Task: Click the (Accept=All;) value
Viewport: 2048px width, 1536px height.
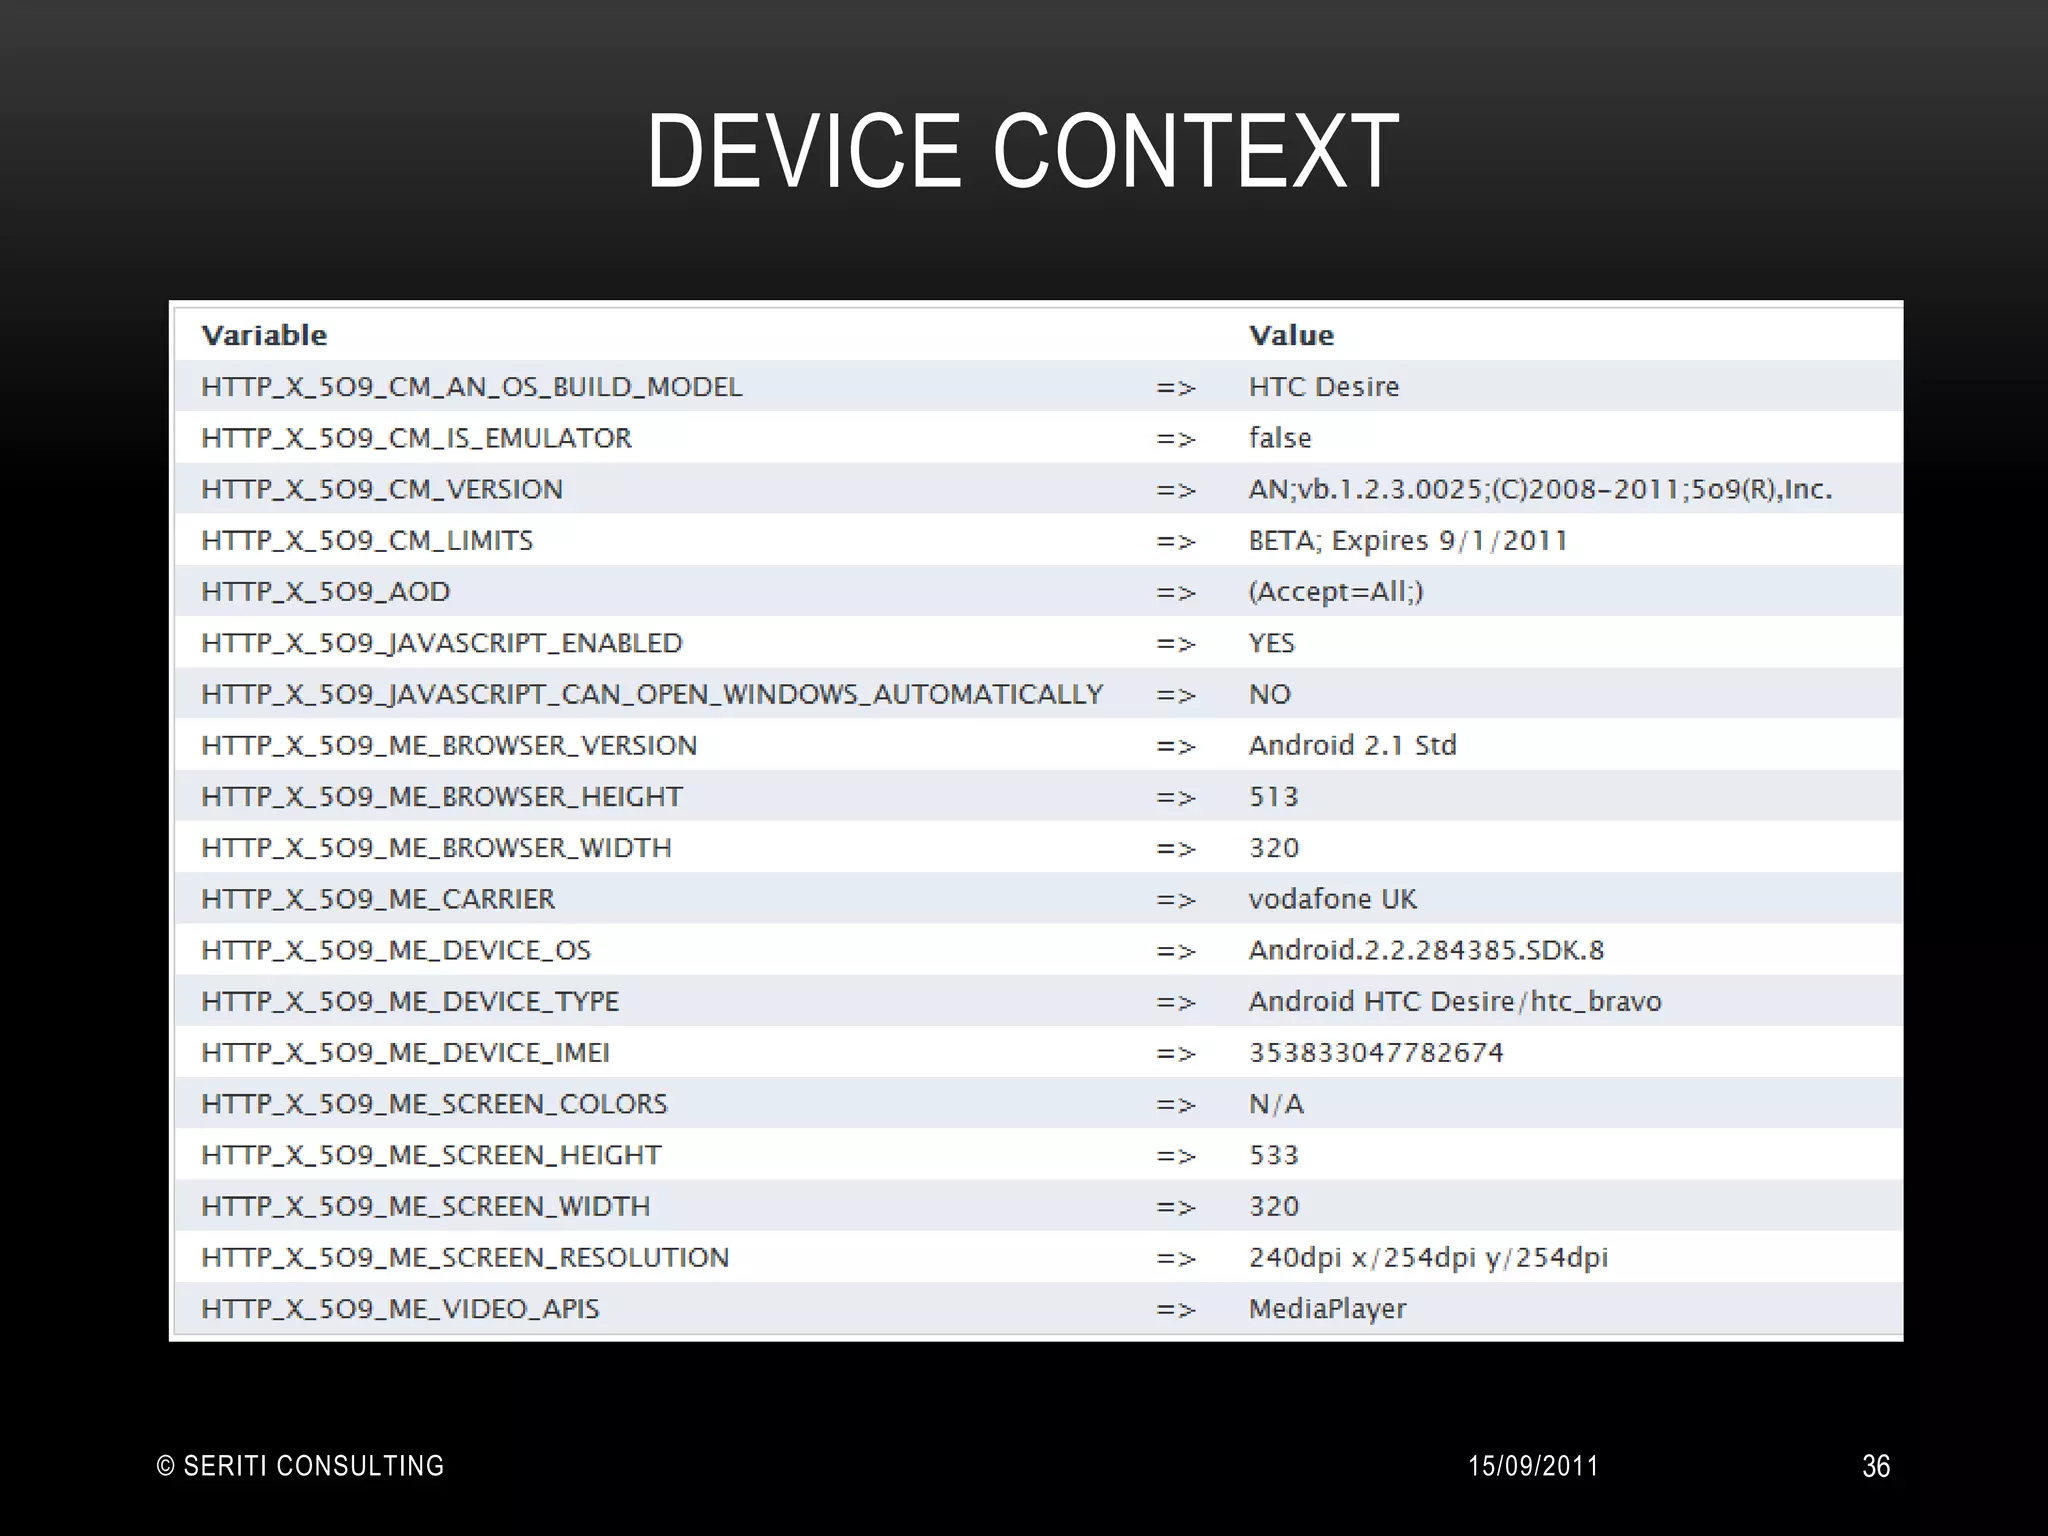Action: pos(1336,592)
